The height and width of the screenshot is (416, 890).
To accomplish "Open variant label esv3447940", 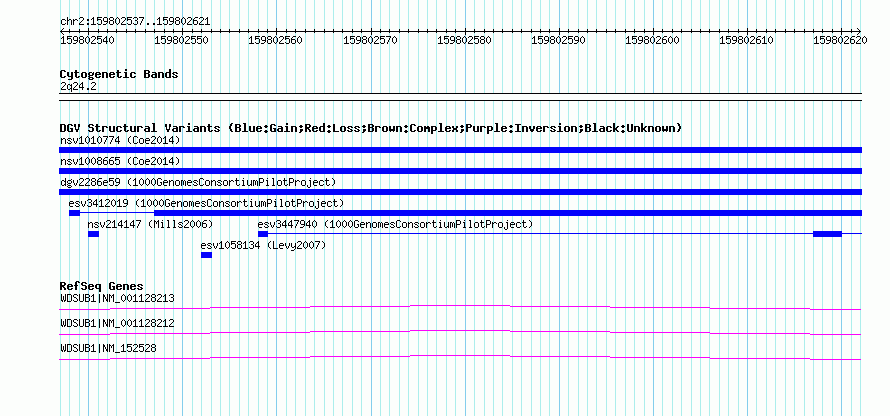I will click(396, 224).
